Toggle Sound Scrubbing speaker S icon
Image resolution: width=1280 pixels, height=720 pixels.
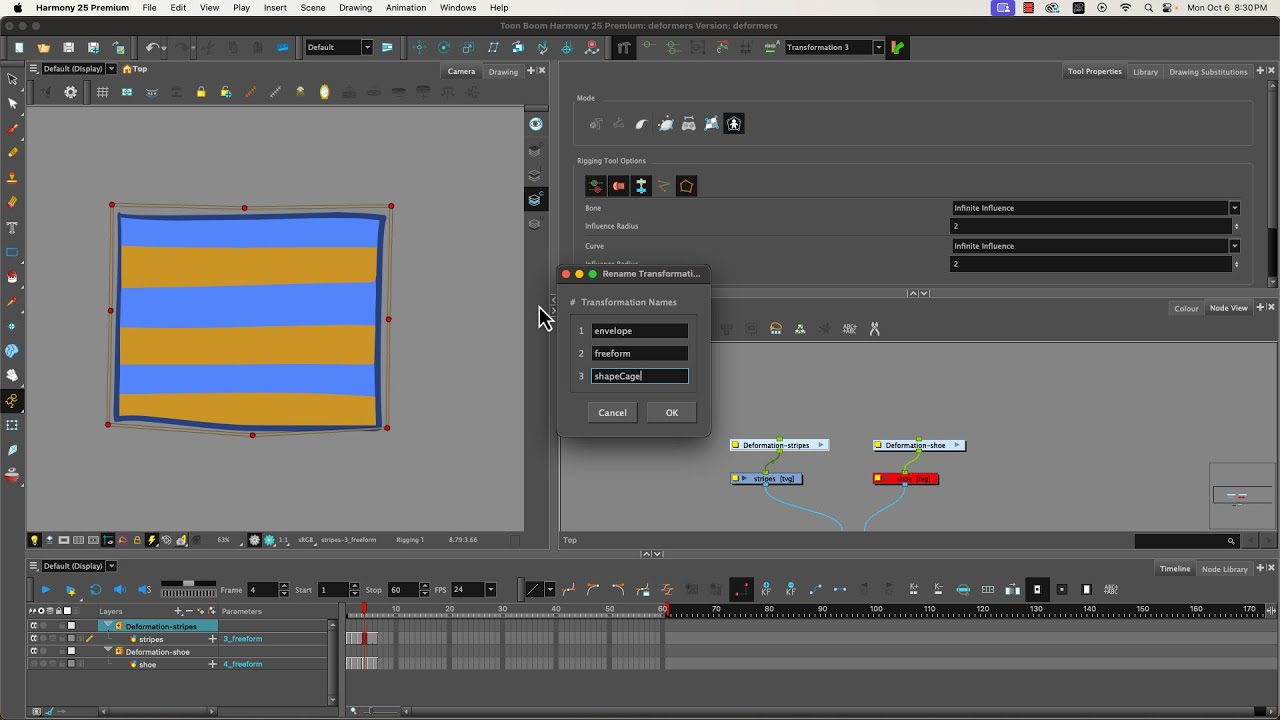tap(144, 590)
